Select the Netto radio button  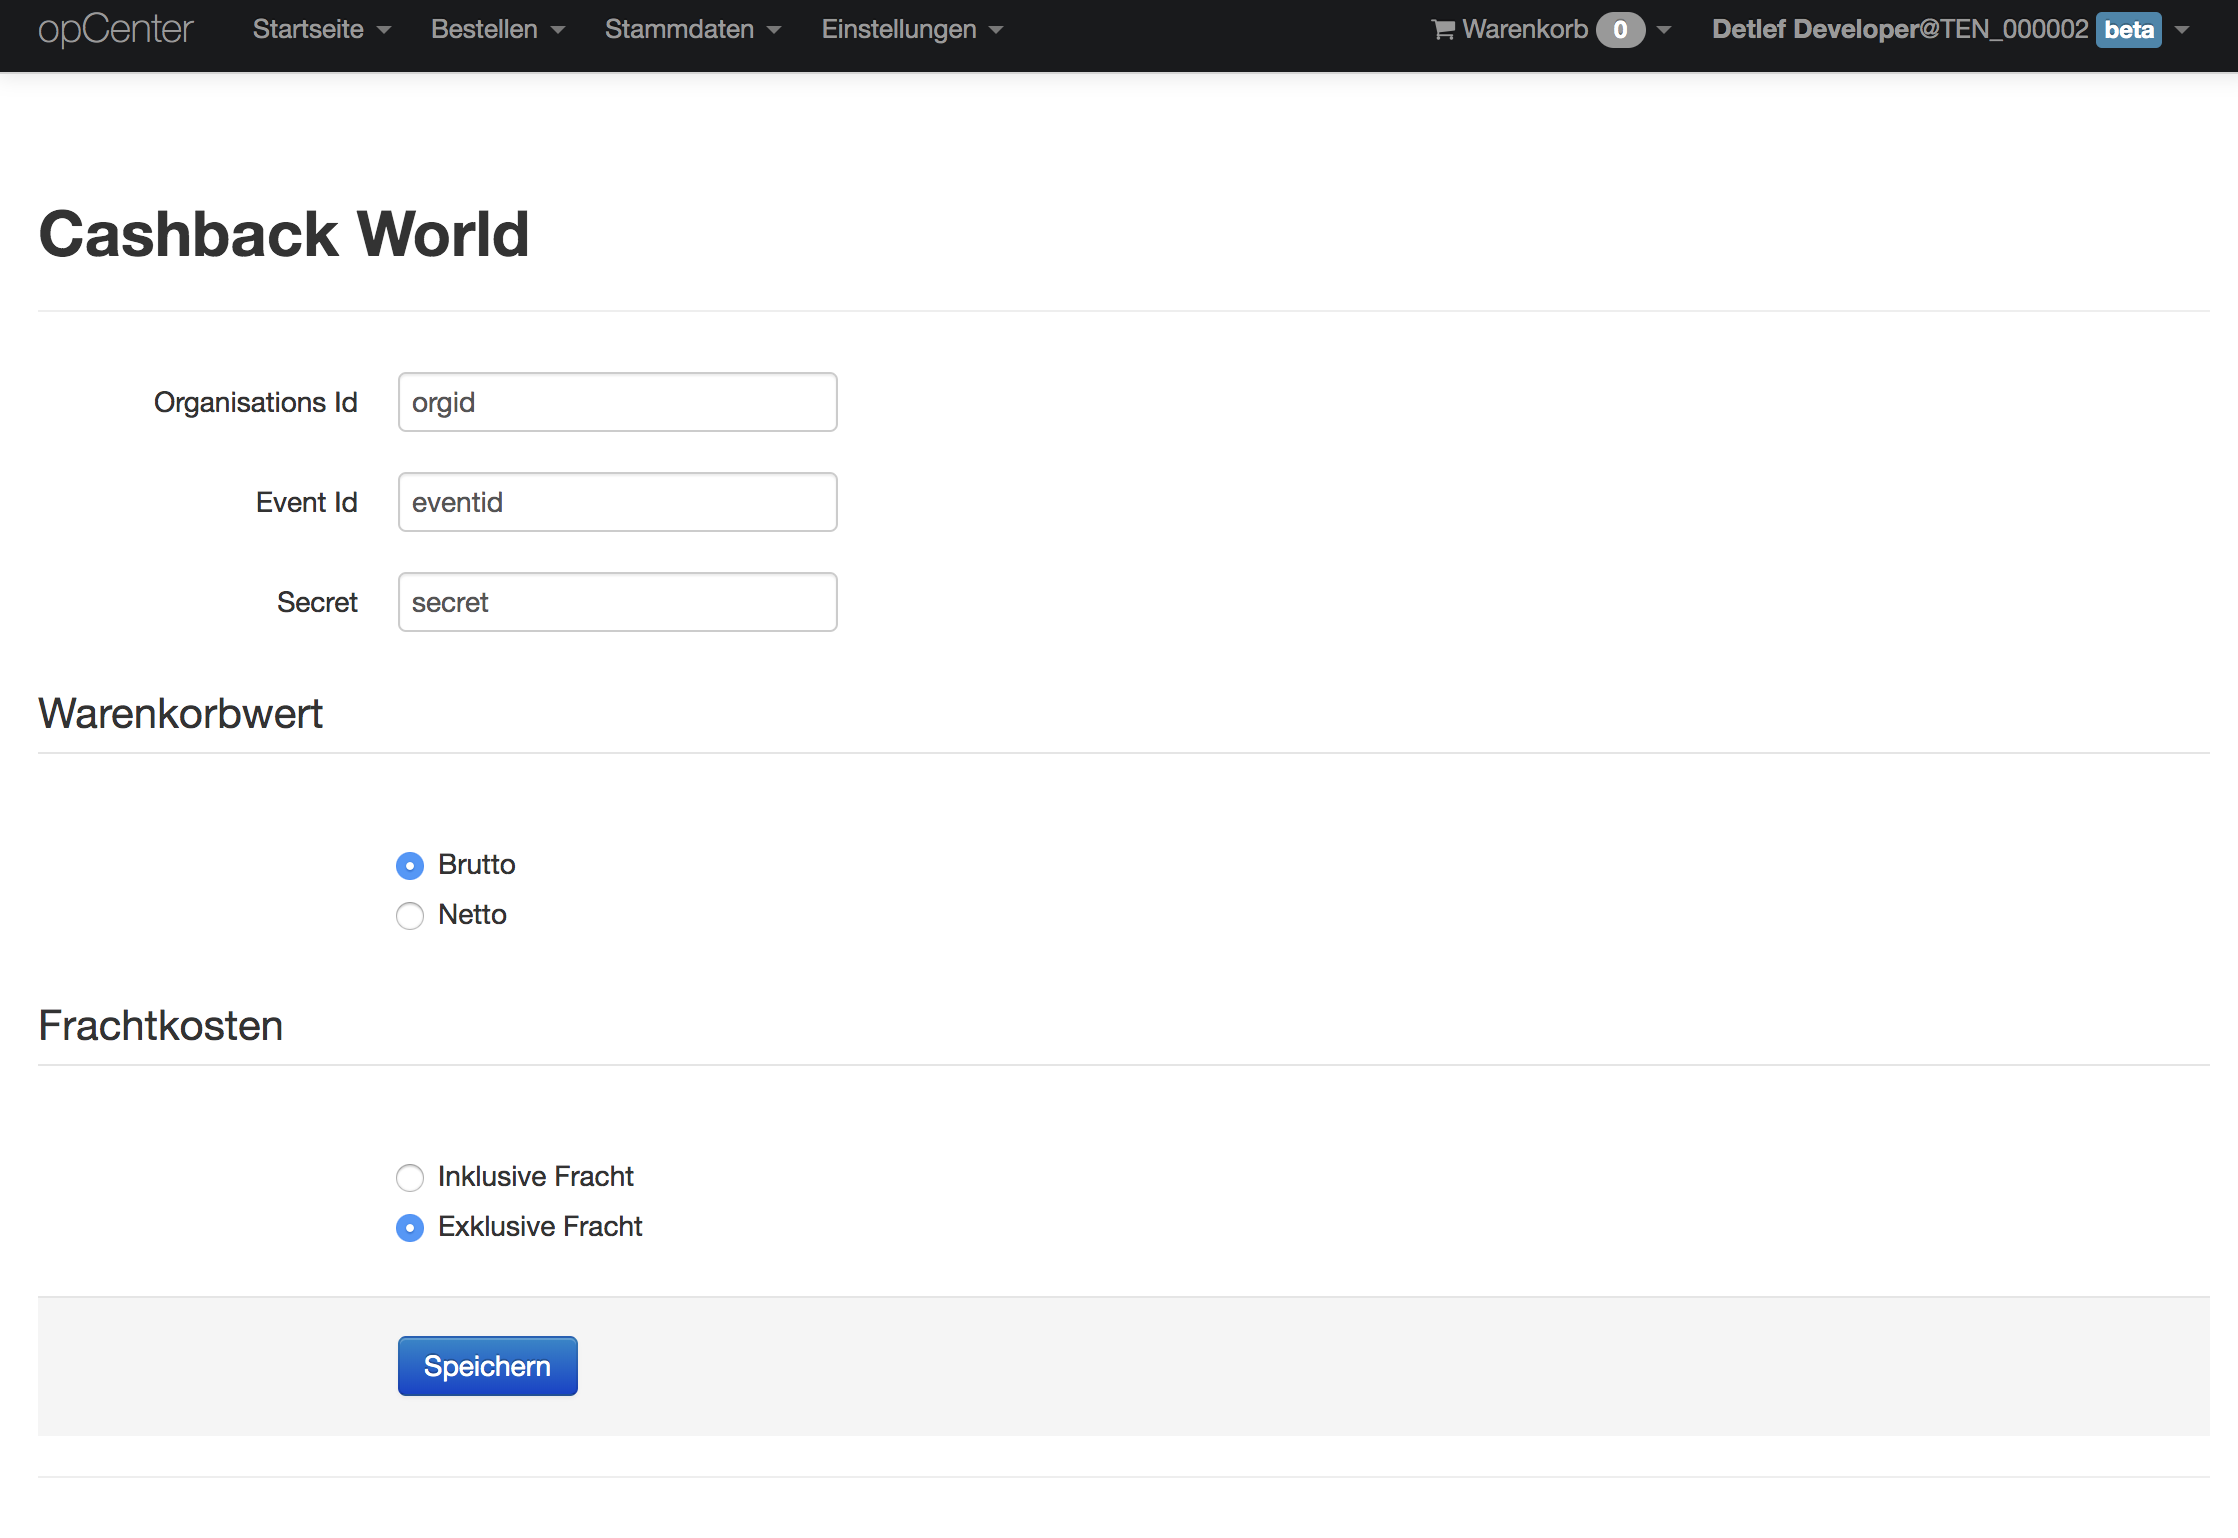click(x=410, y=915)
